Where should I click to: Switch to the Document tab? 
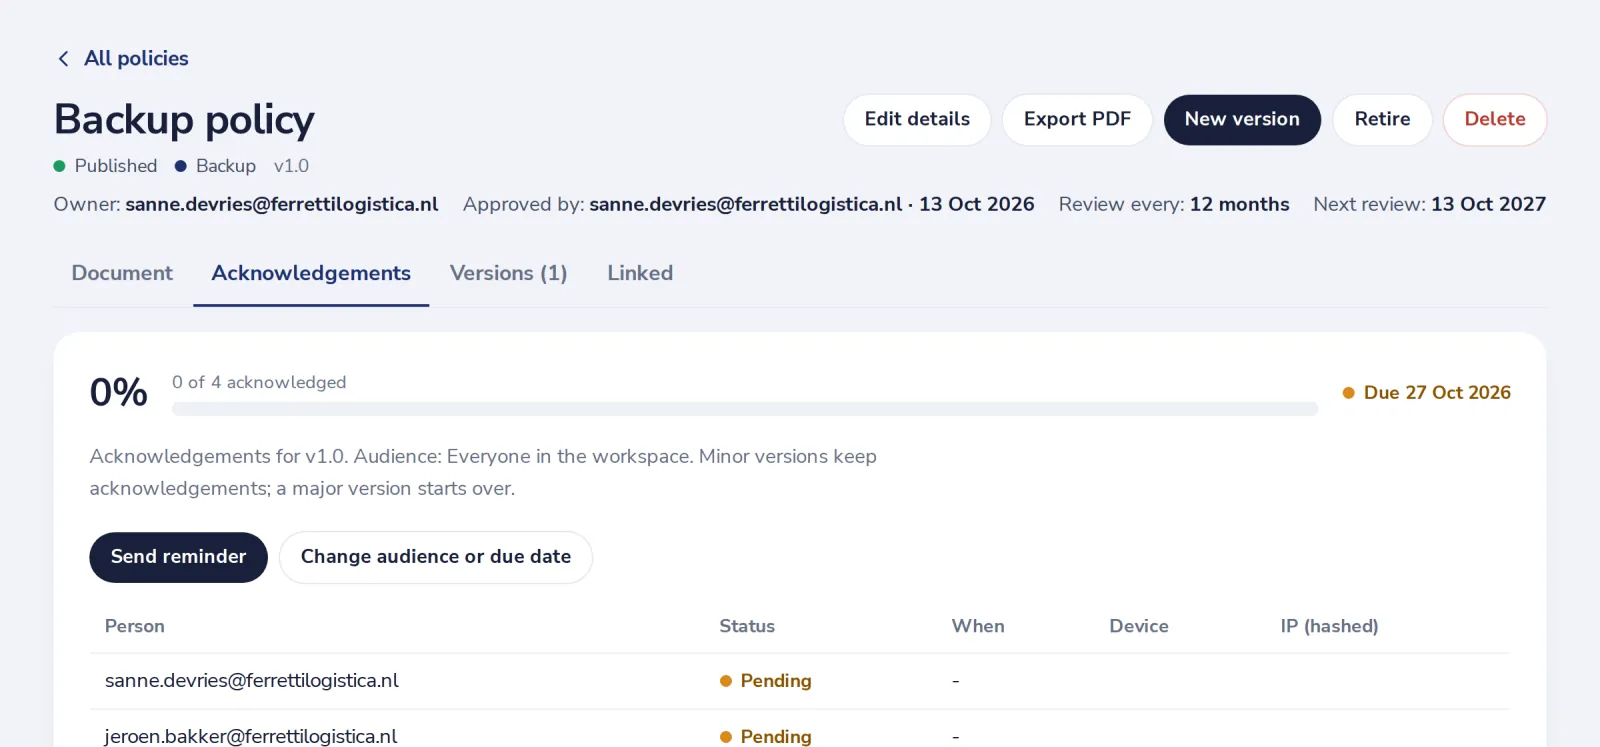(x=122, y=273)
